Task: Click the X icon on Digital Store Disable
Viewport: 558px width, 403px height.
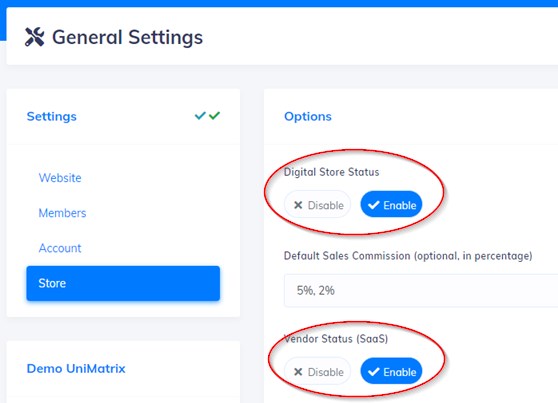Action: (x=298, y=205)
